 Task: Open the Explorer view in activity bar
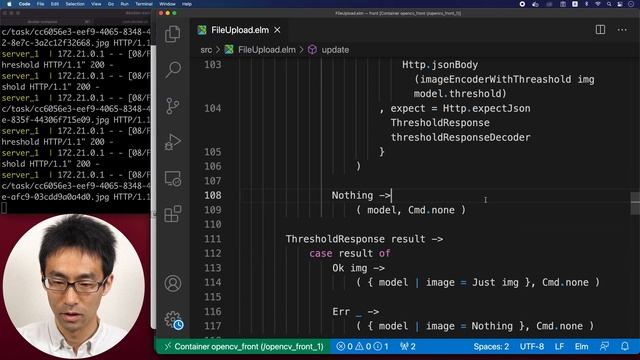point(173,34)
